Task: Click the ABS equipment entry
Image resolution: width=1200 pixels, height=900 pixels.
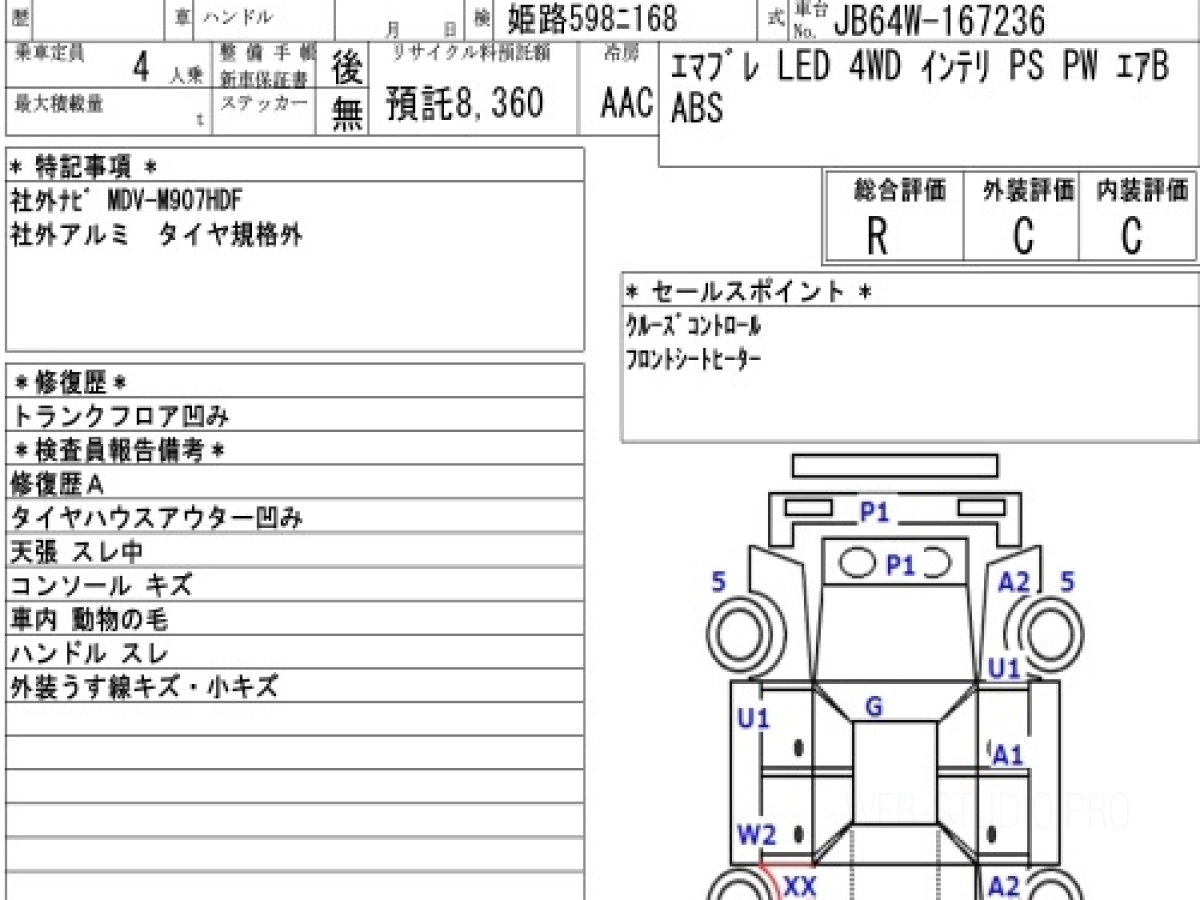Action: pyautogui.click(x=698, y=108)
